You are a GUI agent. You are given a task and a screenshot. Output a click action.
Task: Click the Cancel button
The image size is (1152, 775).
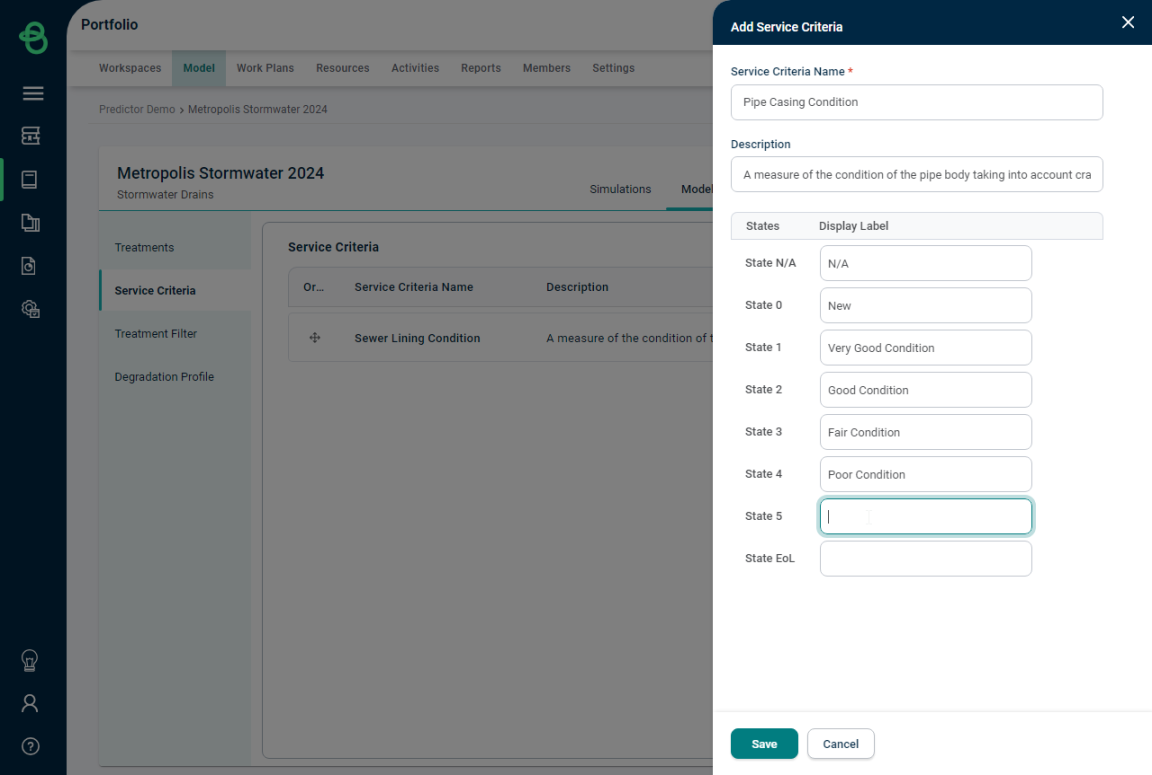coord(840,743)
